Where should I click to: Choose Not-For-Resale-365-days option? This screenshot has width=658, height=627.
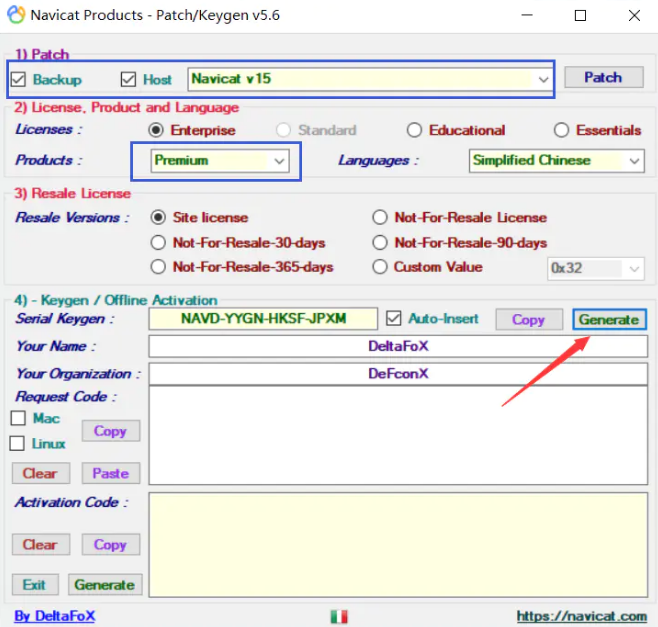158,267
